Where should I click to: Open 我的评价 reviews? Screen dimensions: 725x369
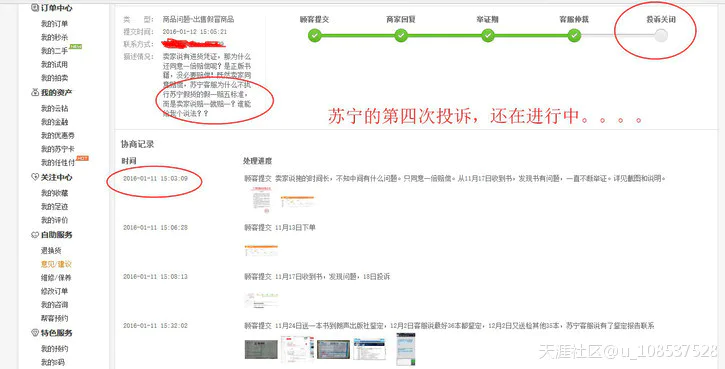(x=55, y=220)
